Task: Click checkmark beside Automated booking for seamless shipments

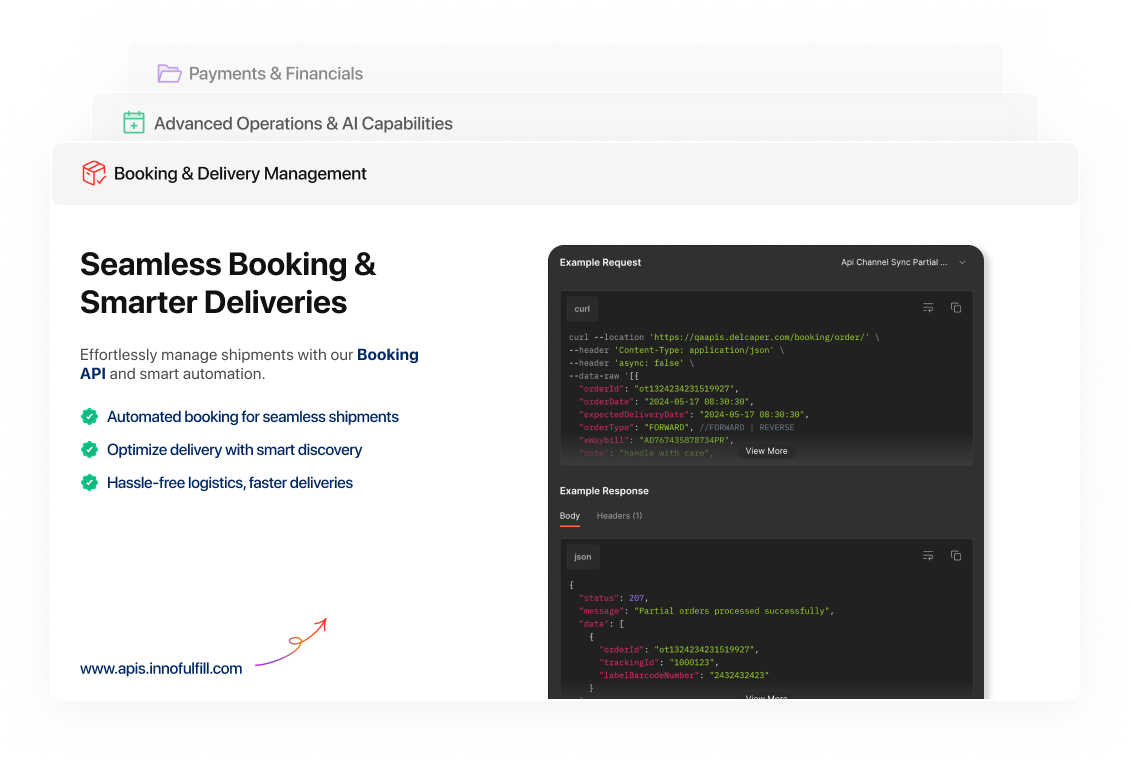Action: point(89,417)
